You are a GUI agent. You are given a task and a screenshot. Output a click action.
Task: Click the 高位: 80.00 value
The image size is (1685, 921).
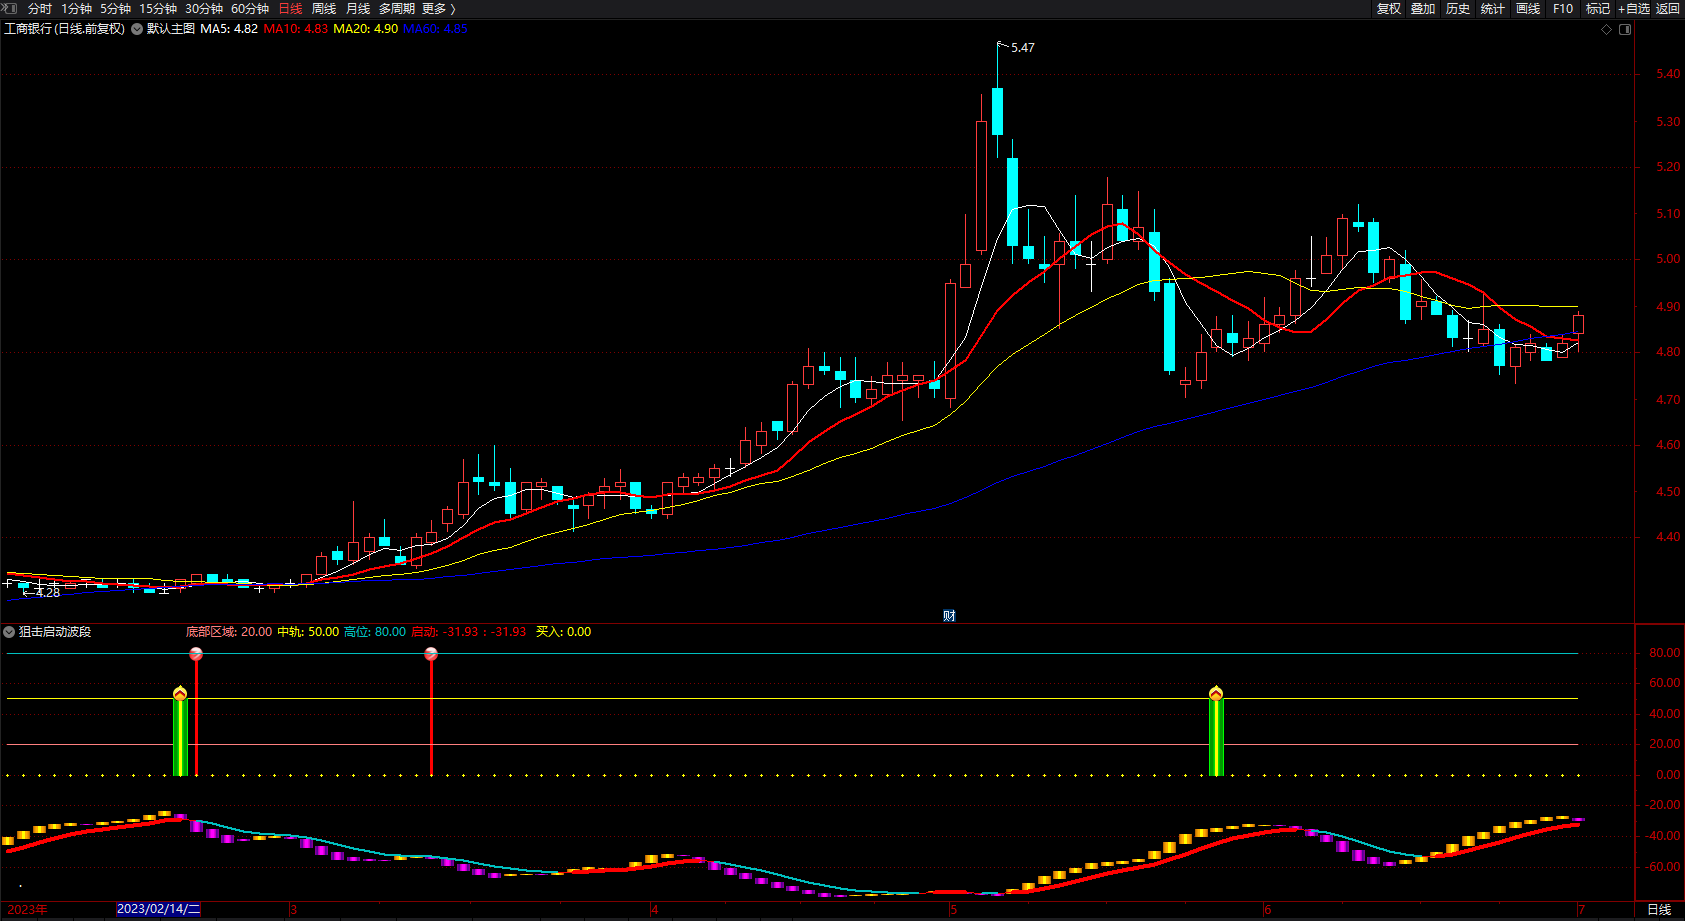[x=375, y=632]
